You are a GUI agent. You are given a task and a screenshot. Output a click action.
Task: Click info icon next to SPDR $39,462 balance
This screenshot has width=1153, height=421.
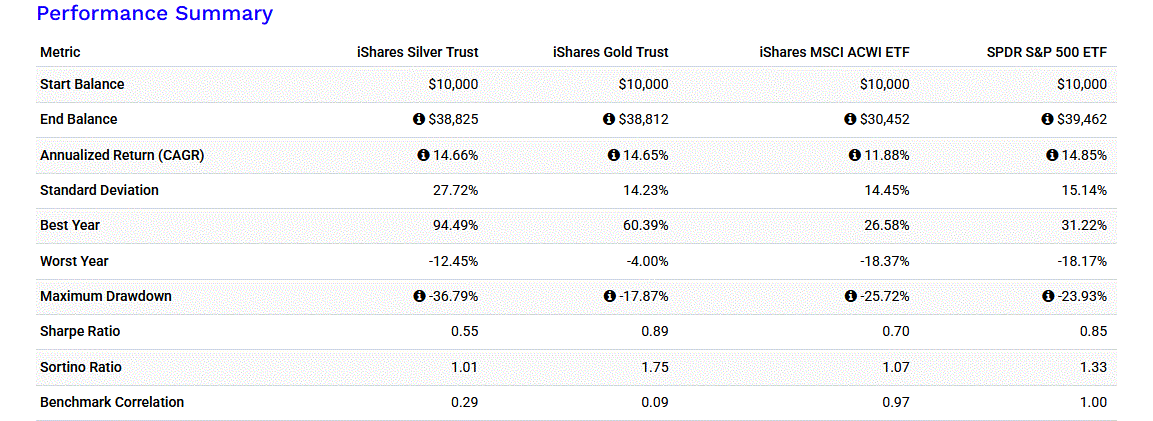coord(1047,120)
